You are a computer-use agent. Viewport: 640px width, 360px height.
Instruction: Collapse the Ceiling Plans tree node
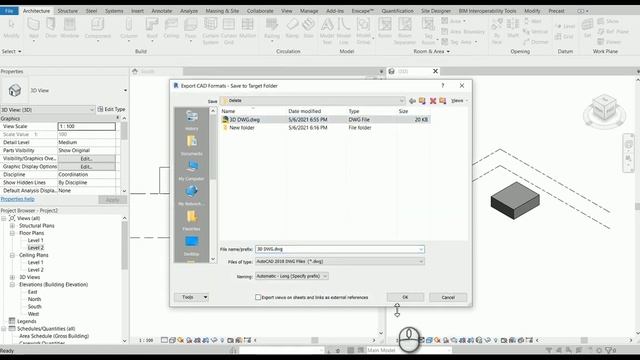[12, 255]
